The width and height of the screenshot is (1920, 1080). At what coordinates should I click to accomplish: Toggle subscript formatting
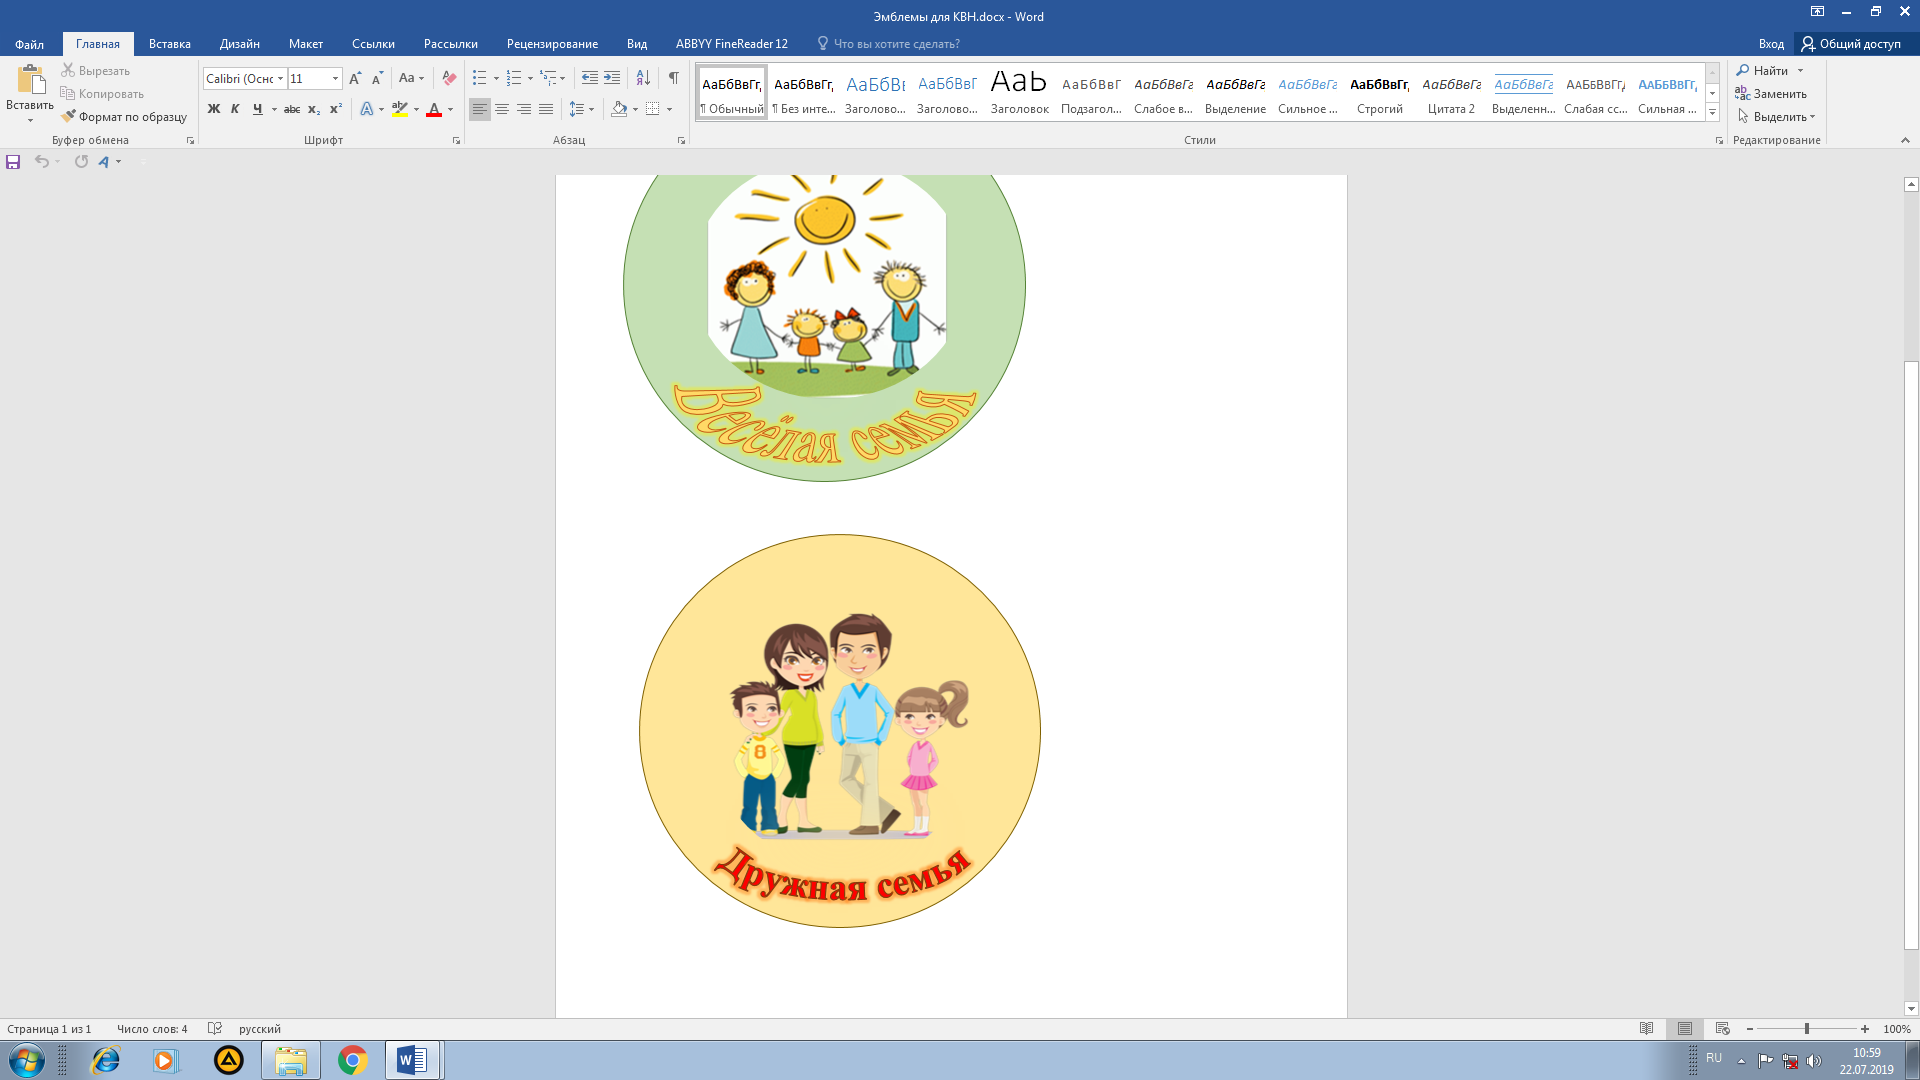[x=314, y=109]
